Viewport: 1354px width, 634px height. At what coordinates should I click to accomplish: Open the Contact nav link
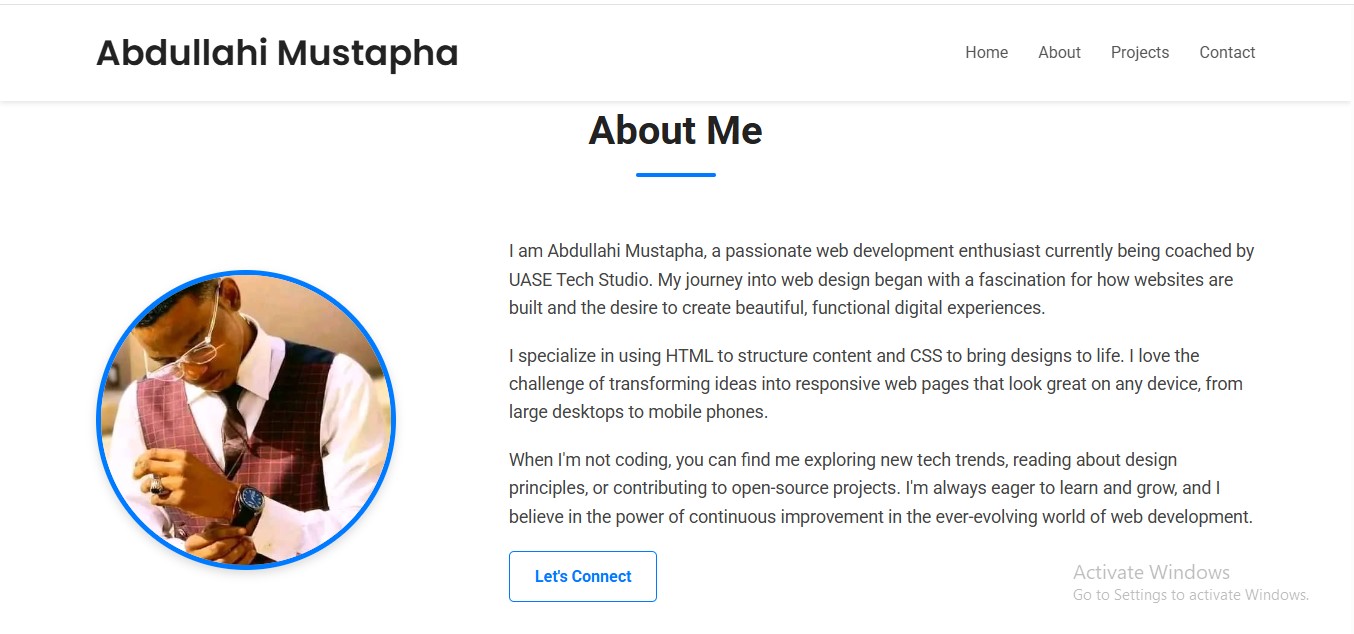click(1227, 53)
